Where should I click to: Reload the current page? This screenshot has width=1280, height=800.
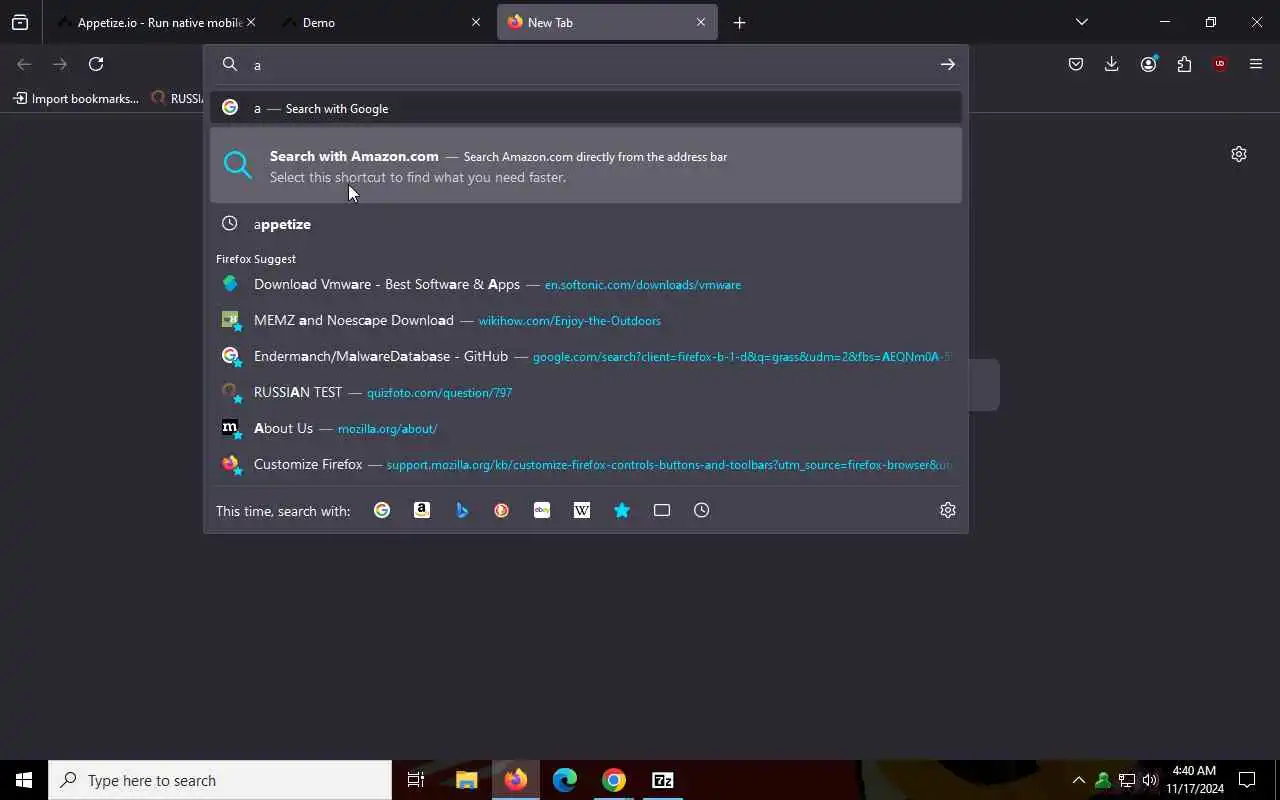tap(96, 64)
